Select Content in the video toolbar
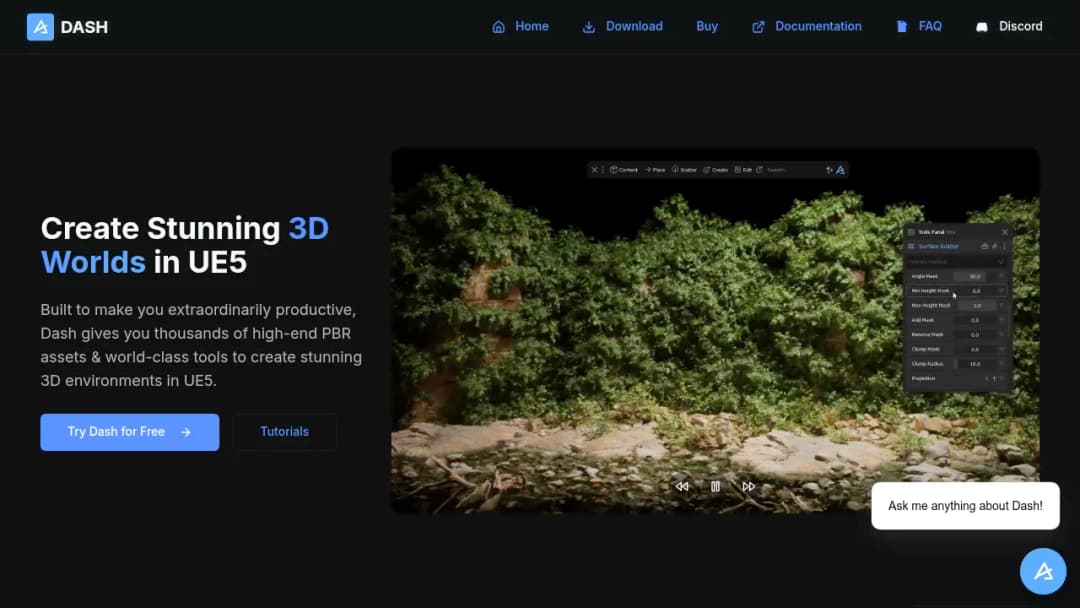 tap(624, 169)
